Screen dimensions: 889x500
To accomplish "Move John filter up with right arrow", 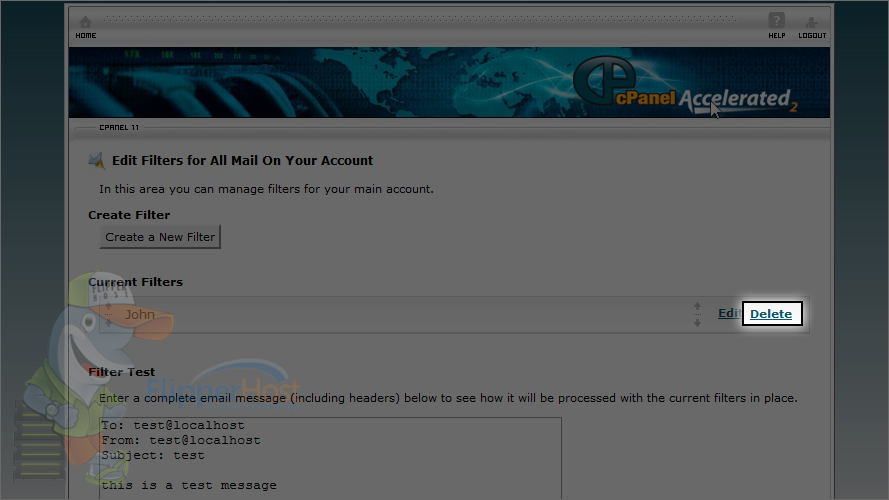I will pyautogui.click(x=697, y=306).
